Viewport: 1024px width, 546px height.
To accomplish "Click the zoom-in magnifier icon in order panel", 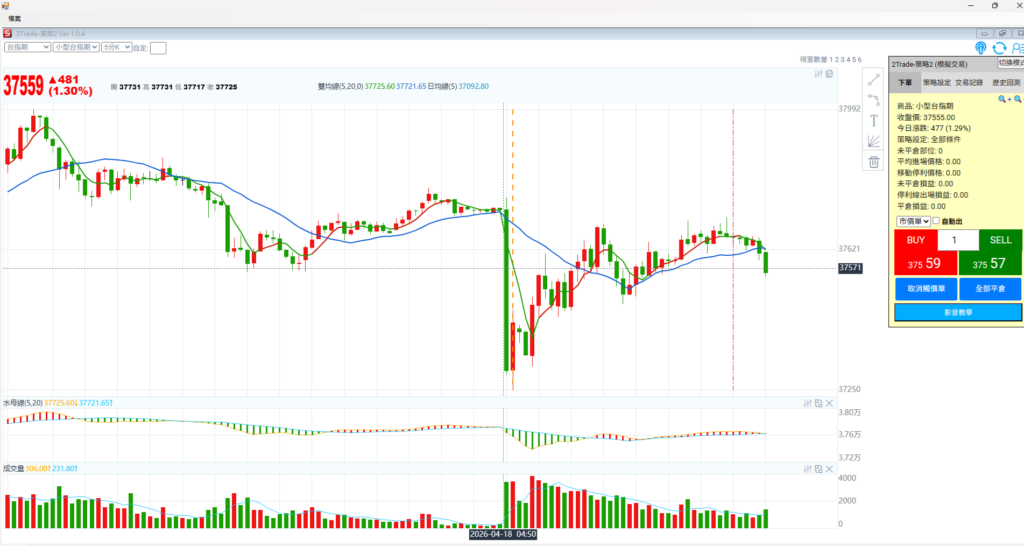I will [x=1004, y=99].
